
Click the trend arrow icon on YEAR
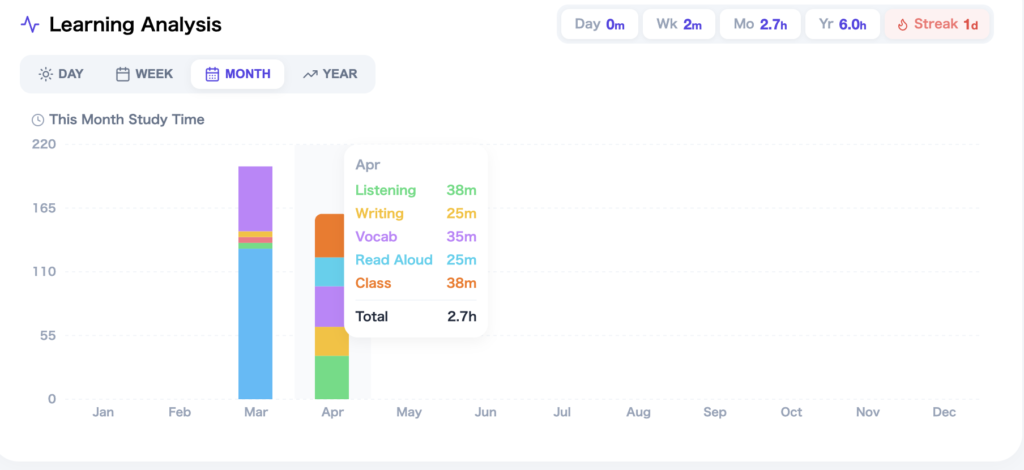click(x=310, y=74)
